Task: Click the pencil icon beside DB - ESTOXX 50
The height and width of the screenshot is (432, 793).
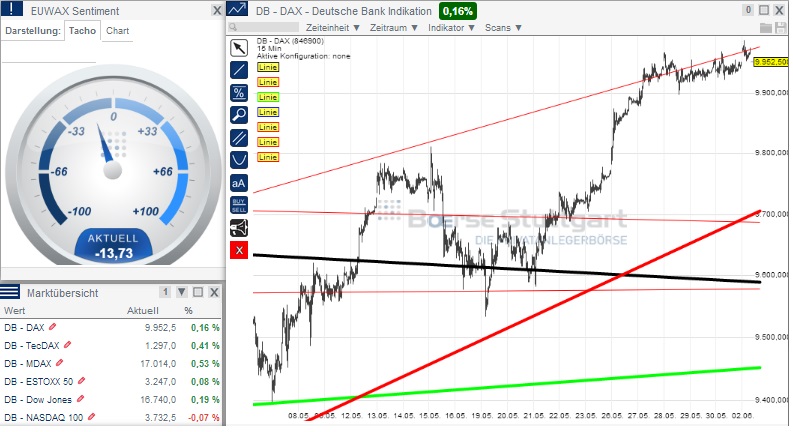Action: [81, 381]
